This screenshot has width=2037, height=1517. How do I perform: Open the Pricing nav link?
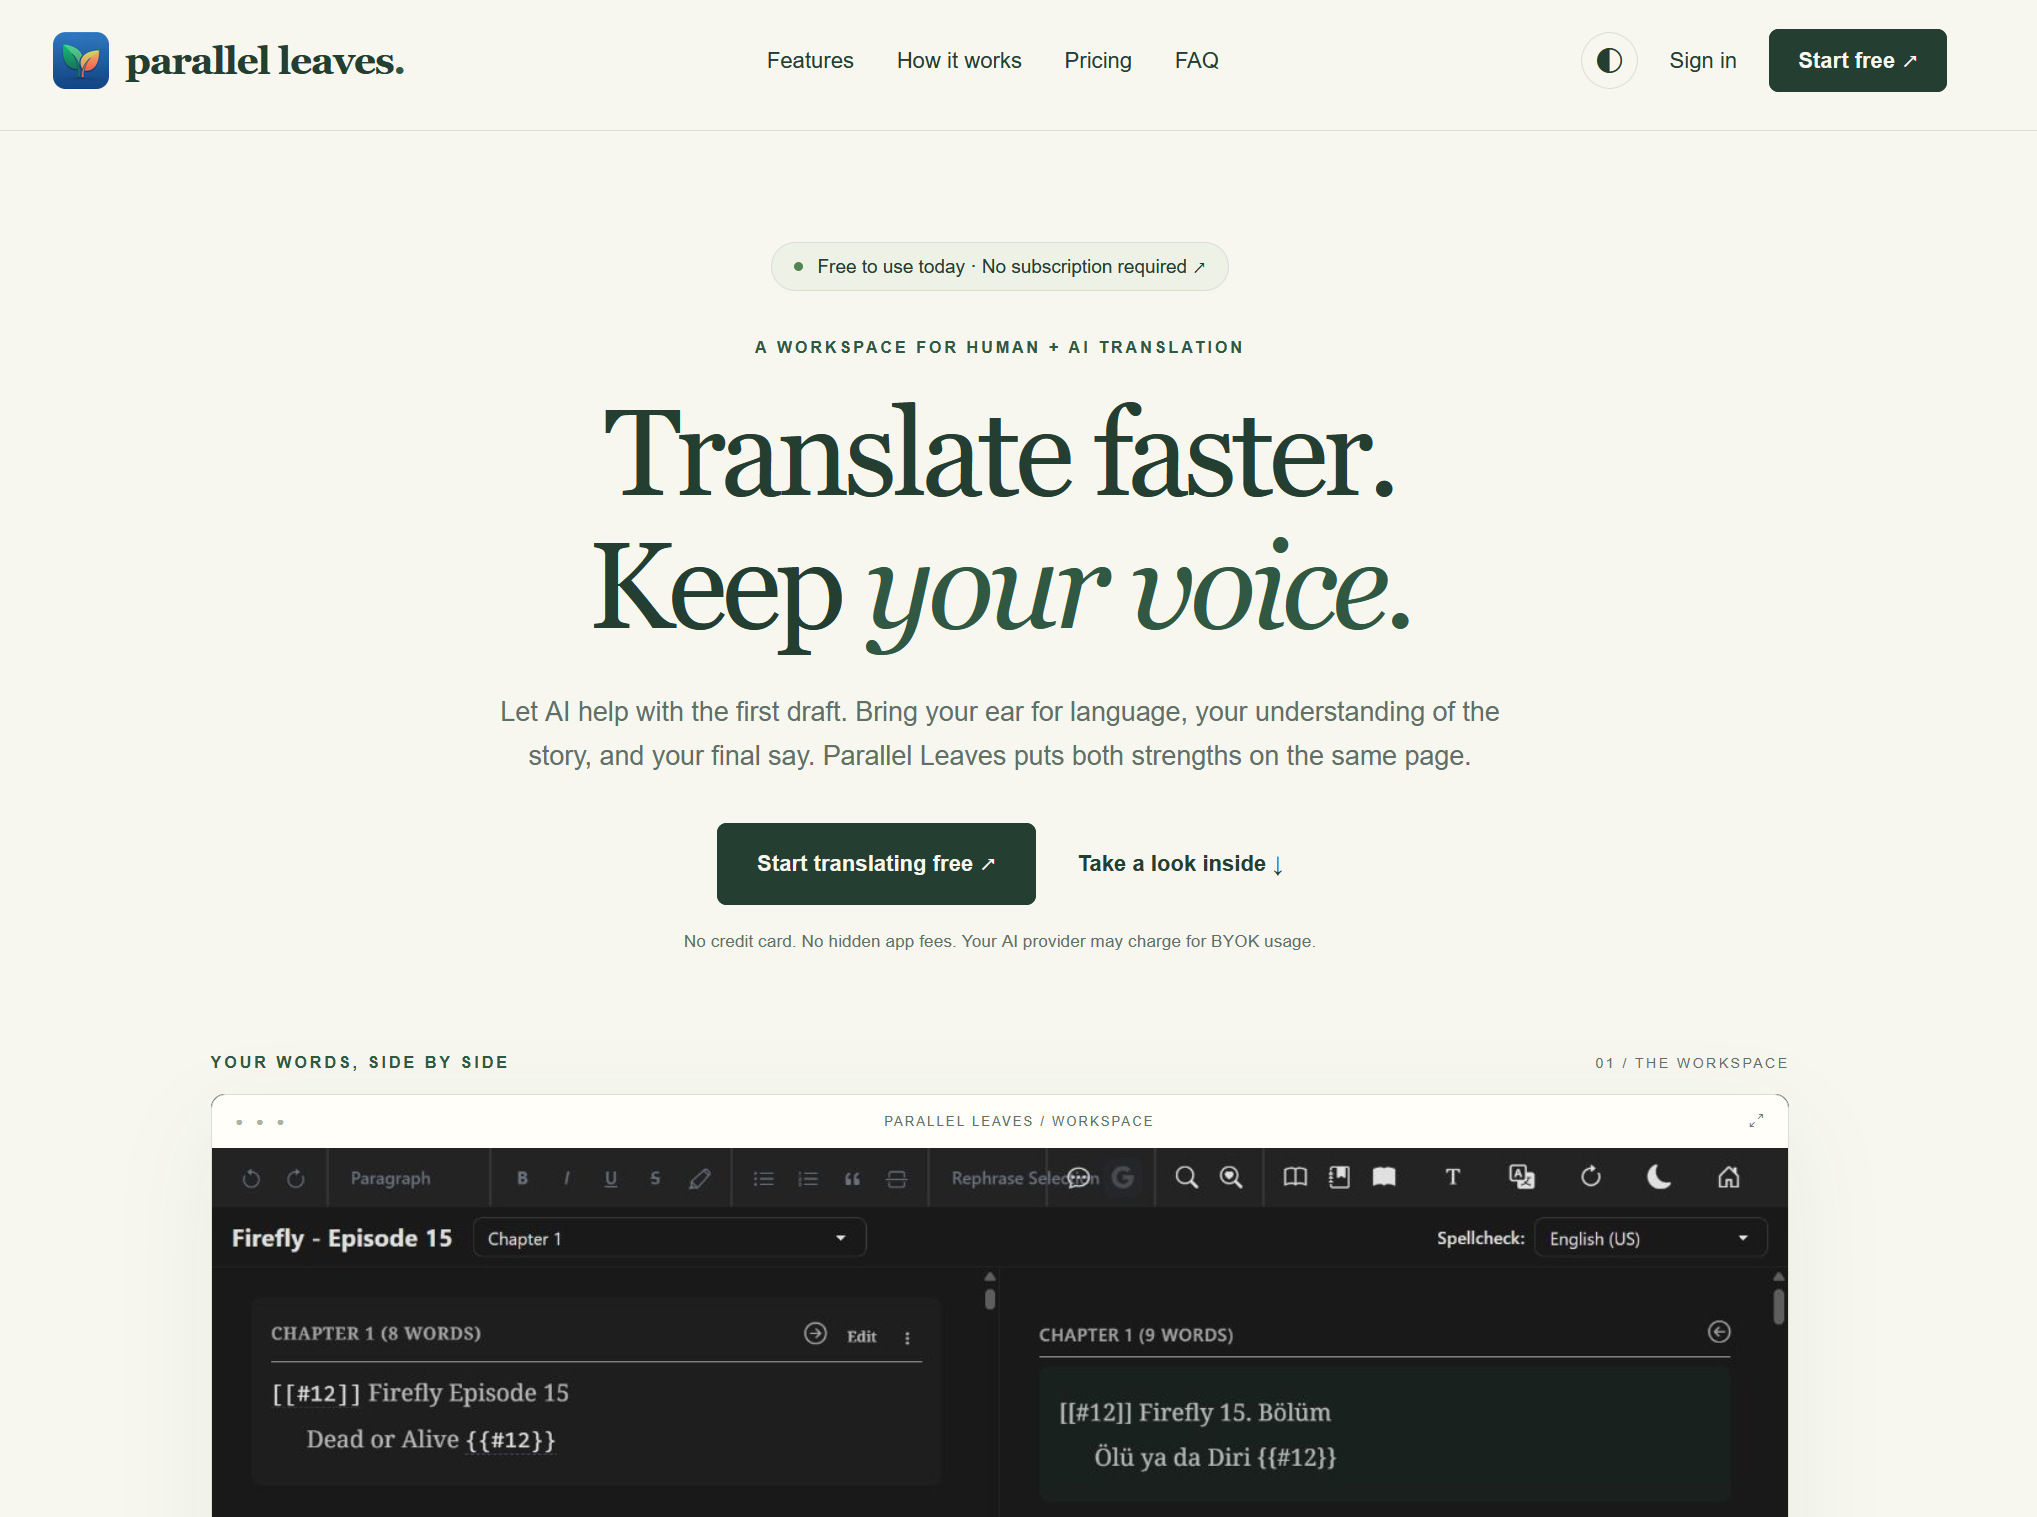coord(1098,61)
